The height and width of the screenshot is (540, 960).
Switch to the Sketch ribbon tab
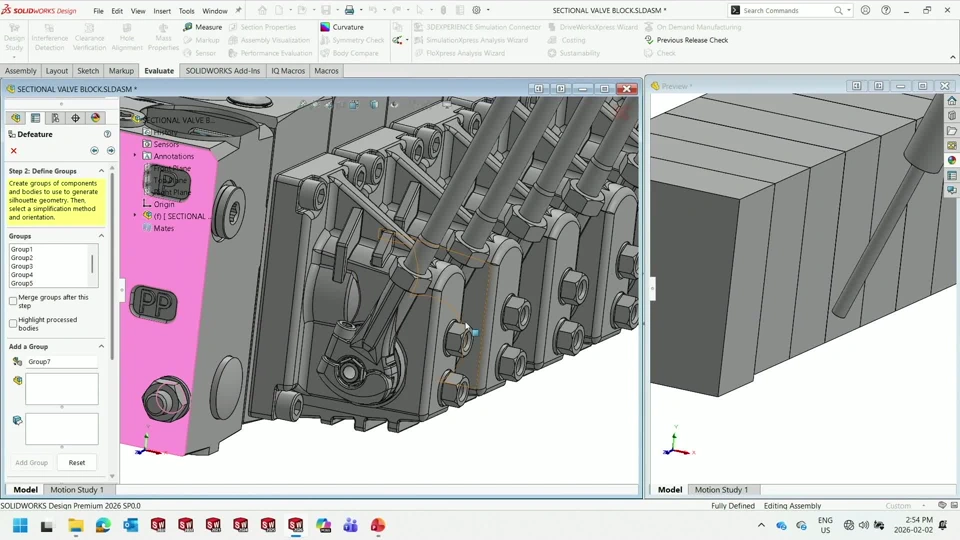click(88, 71)
